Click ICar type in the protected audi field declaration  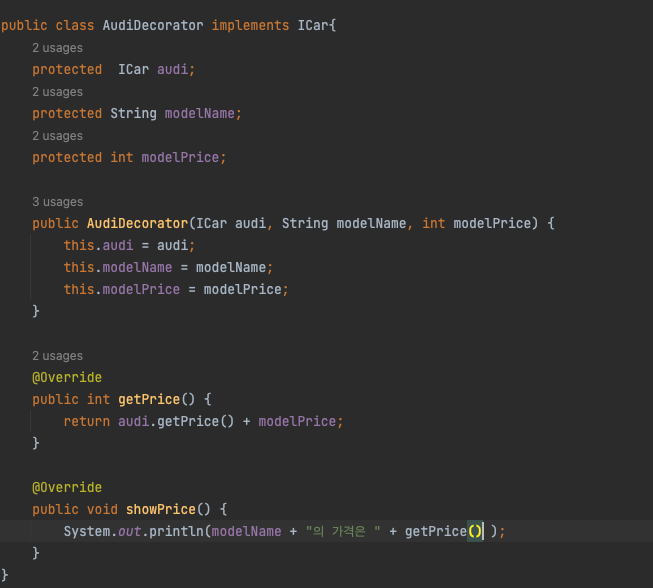[133, 69]
